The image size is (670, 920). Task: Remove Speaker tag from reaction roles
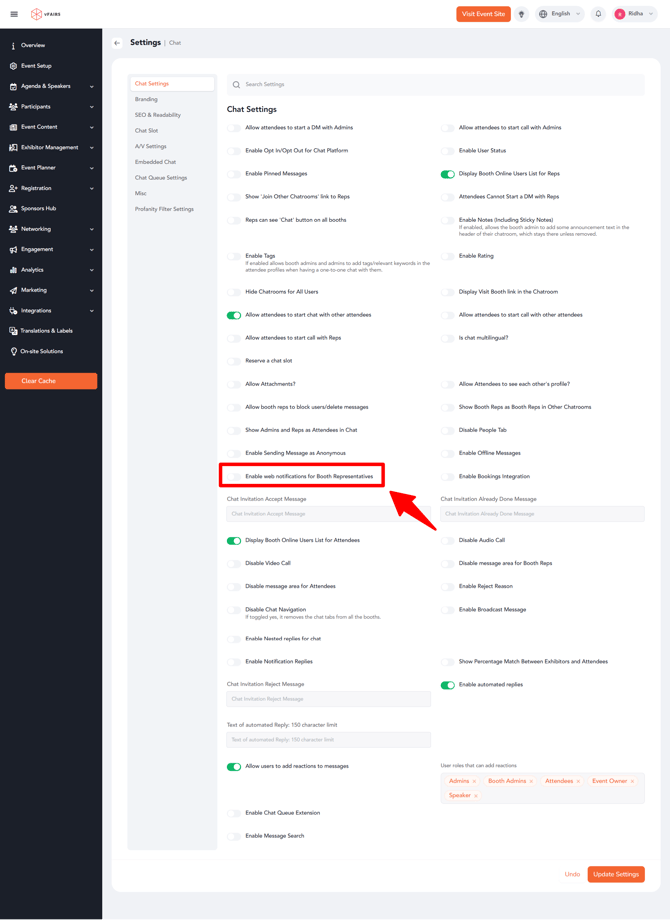(476, 796)
